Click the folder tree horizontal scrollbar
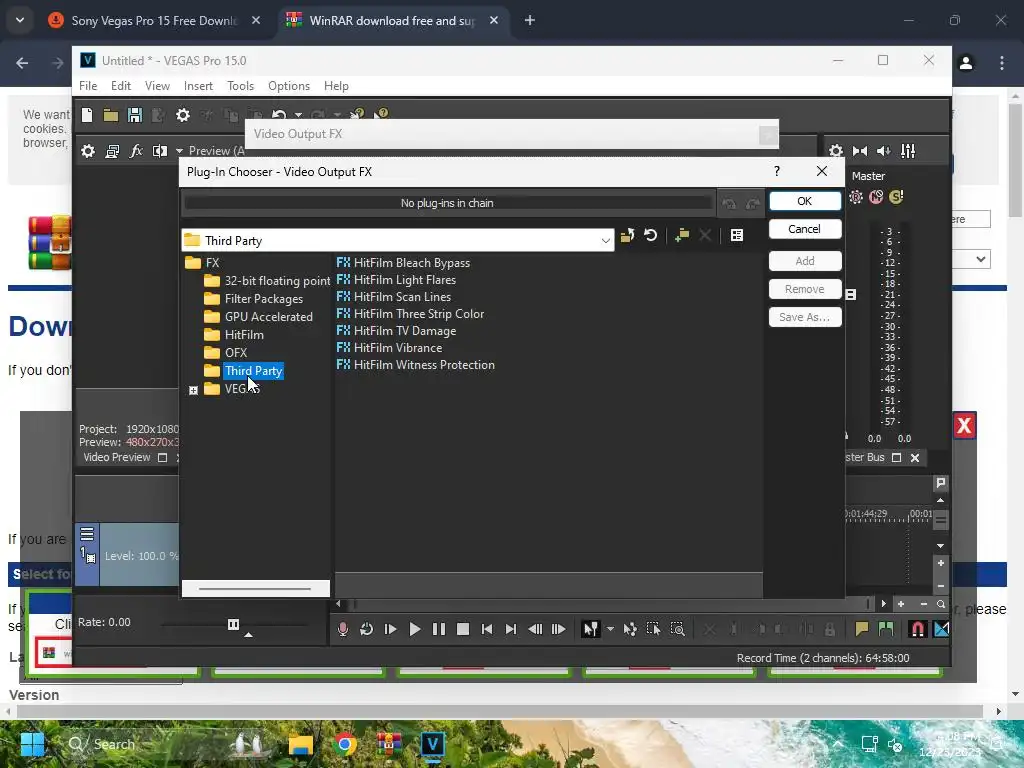 [x=255, y=588]
